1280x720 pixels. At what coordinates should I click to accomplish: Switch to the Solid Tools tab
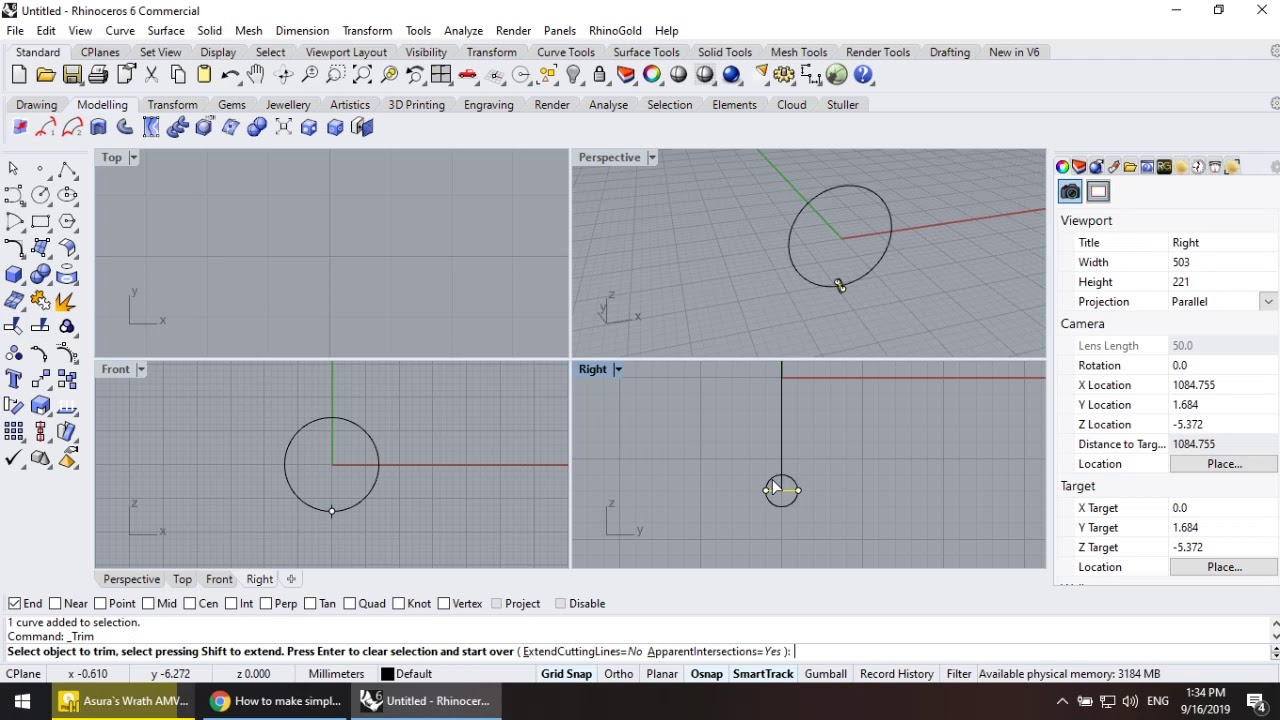coord(725,52)
